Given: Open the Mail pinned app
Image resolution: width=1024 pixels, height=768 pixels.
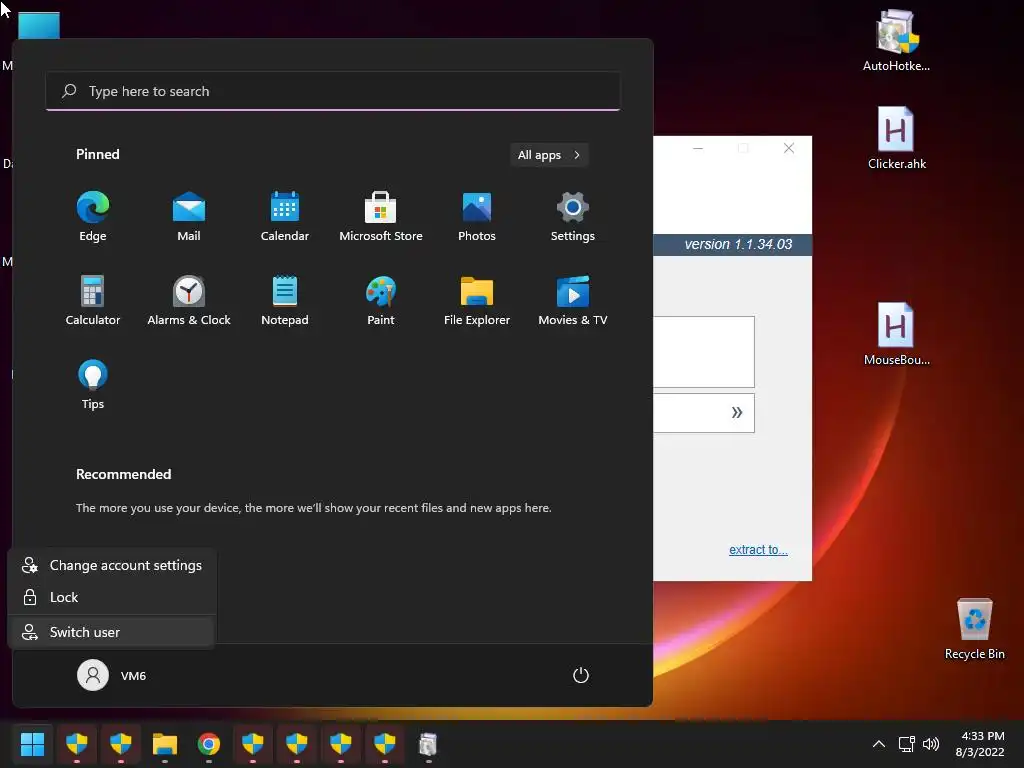Looking at the screenshot, I should 189,216.
